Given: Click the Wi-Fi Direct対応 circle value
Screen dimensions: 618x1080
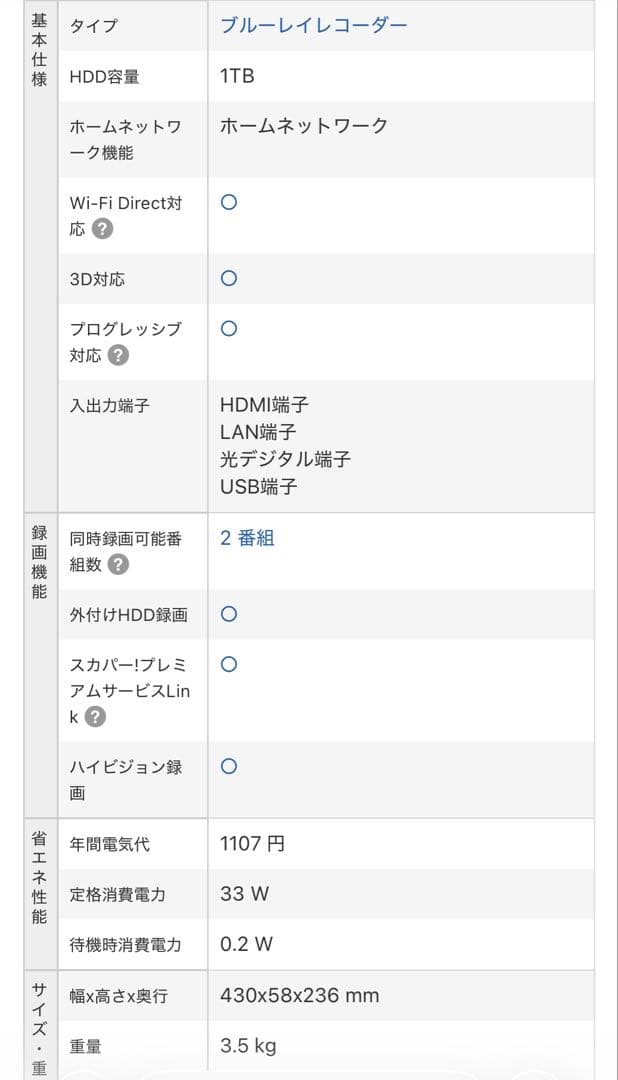Looking at the screenshot, I should coord(228,203).
